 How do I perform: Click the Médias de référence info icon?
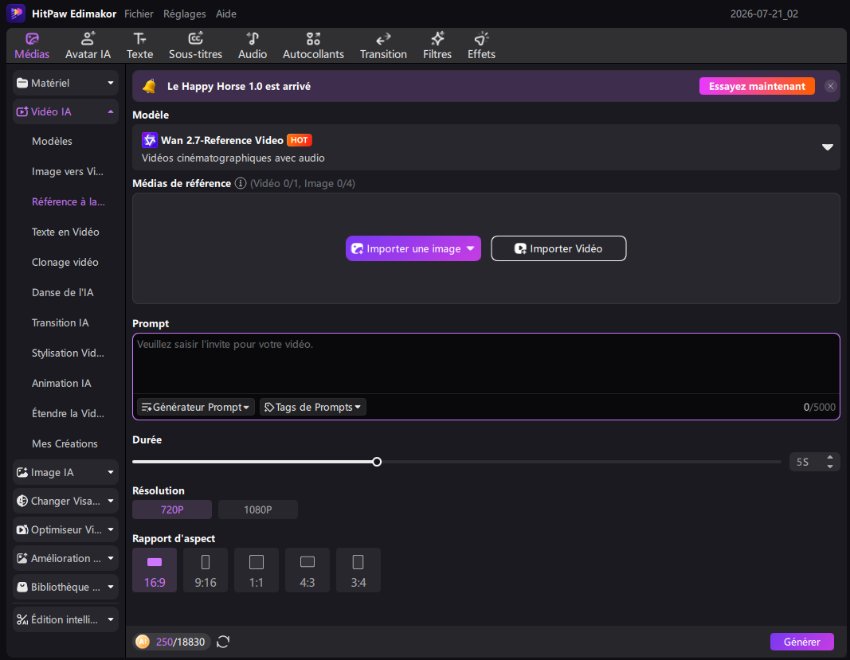point(240,184)
